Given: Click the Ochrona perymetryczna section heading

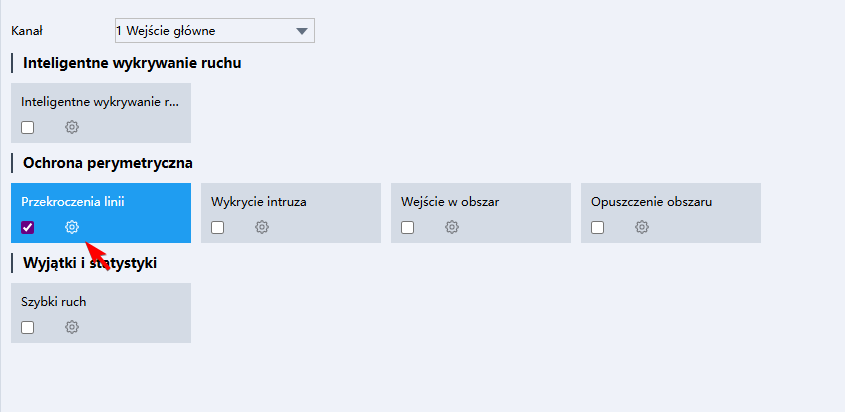Looking at the screenshot, I should click(x=107, y=162).
